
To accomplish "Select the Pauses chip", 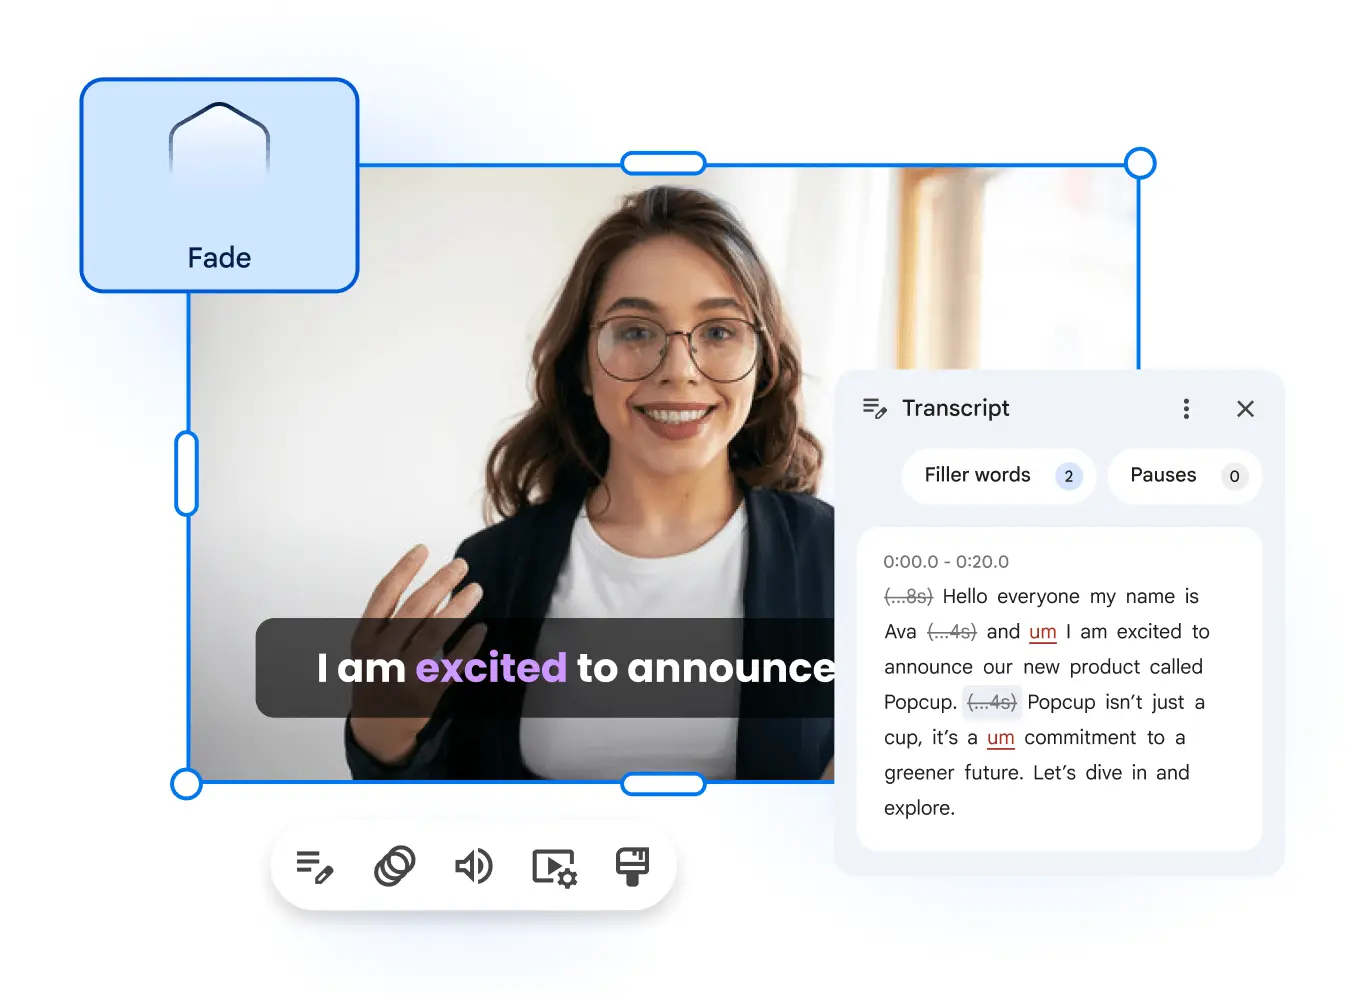I will tap(1184, 476).
